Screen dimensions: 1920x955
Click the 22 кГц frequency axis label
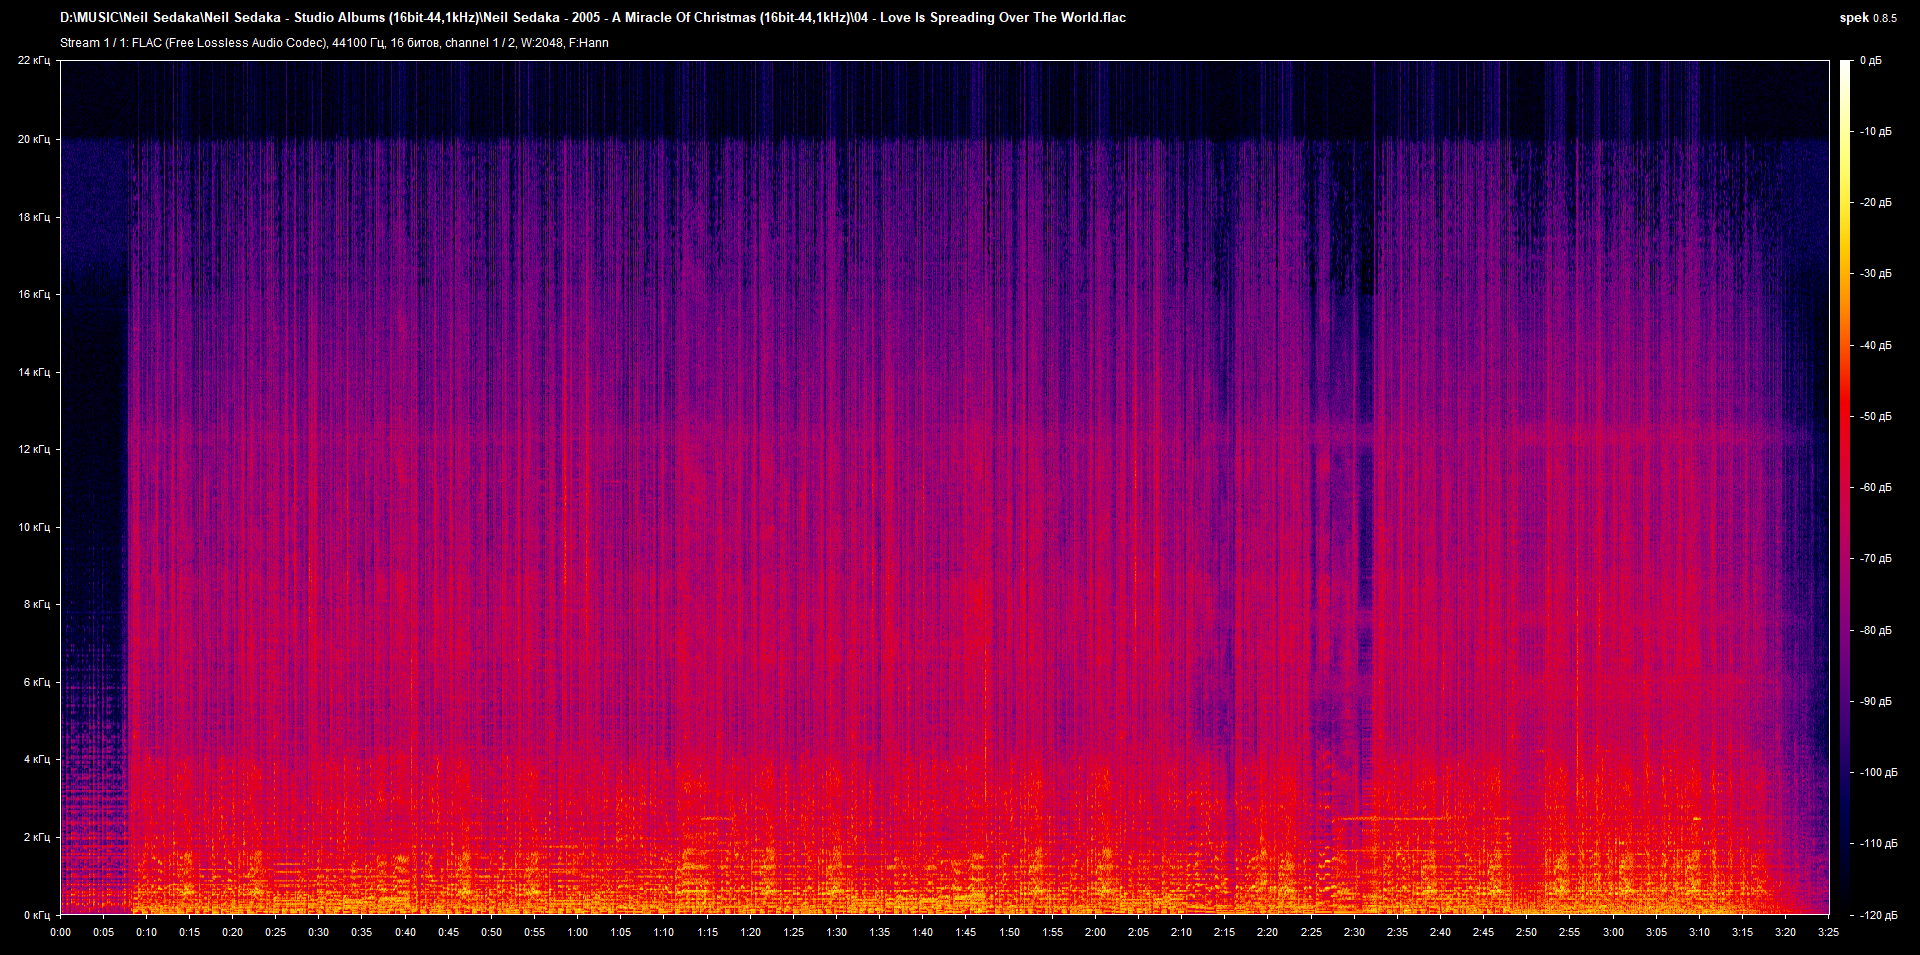point(34,61)
